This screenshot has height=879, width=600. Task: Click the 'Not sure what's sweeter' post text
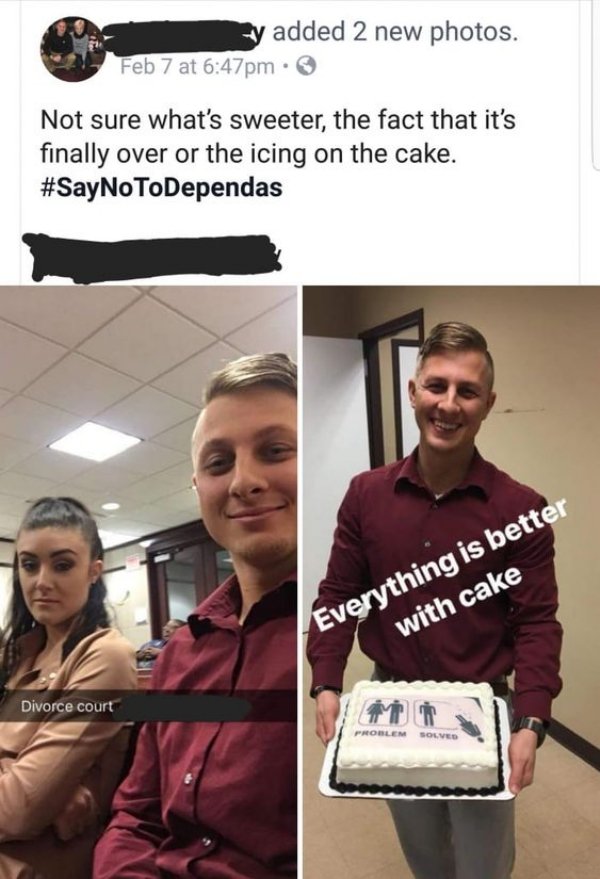tap(278, 137)
